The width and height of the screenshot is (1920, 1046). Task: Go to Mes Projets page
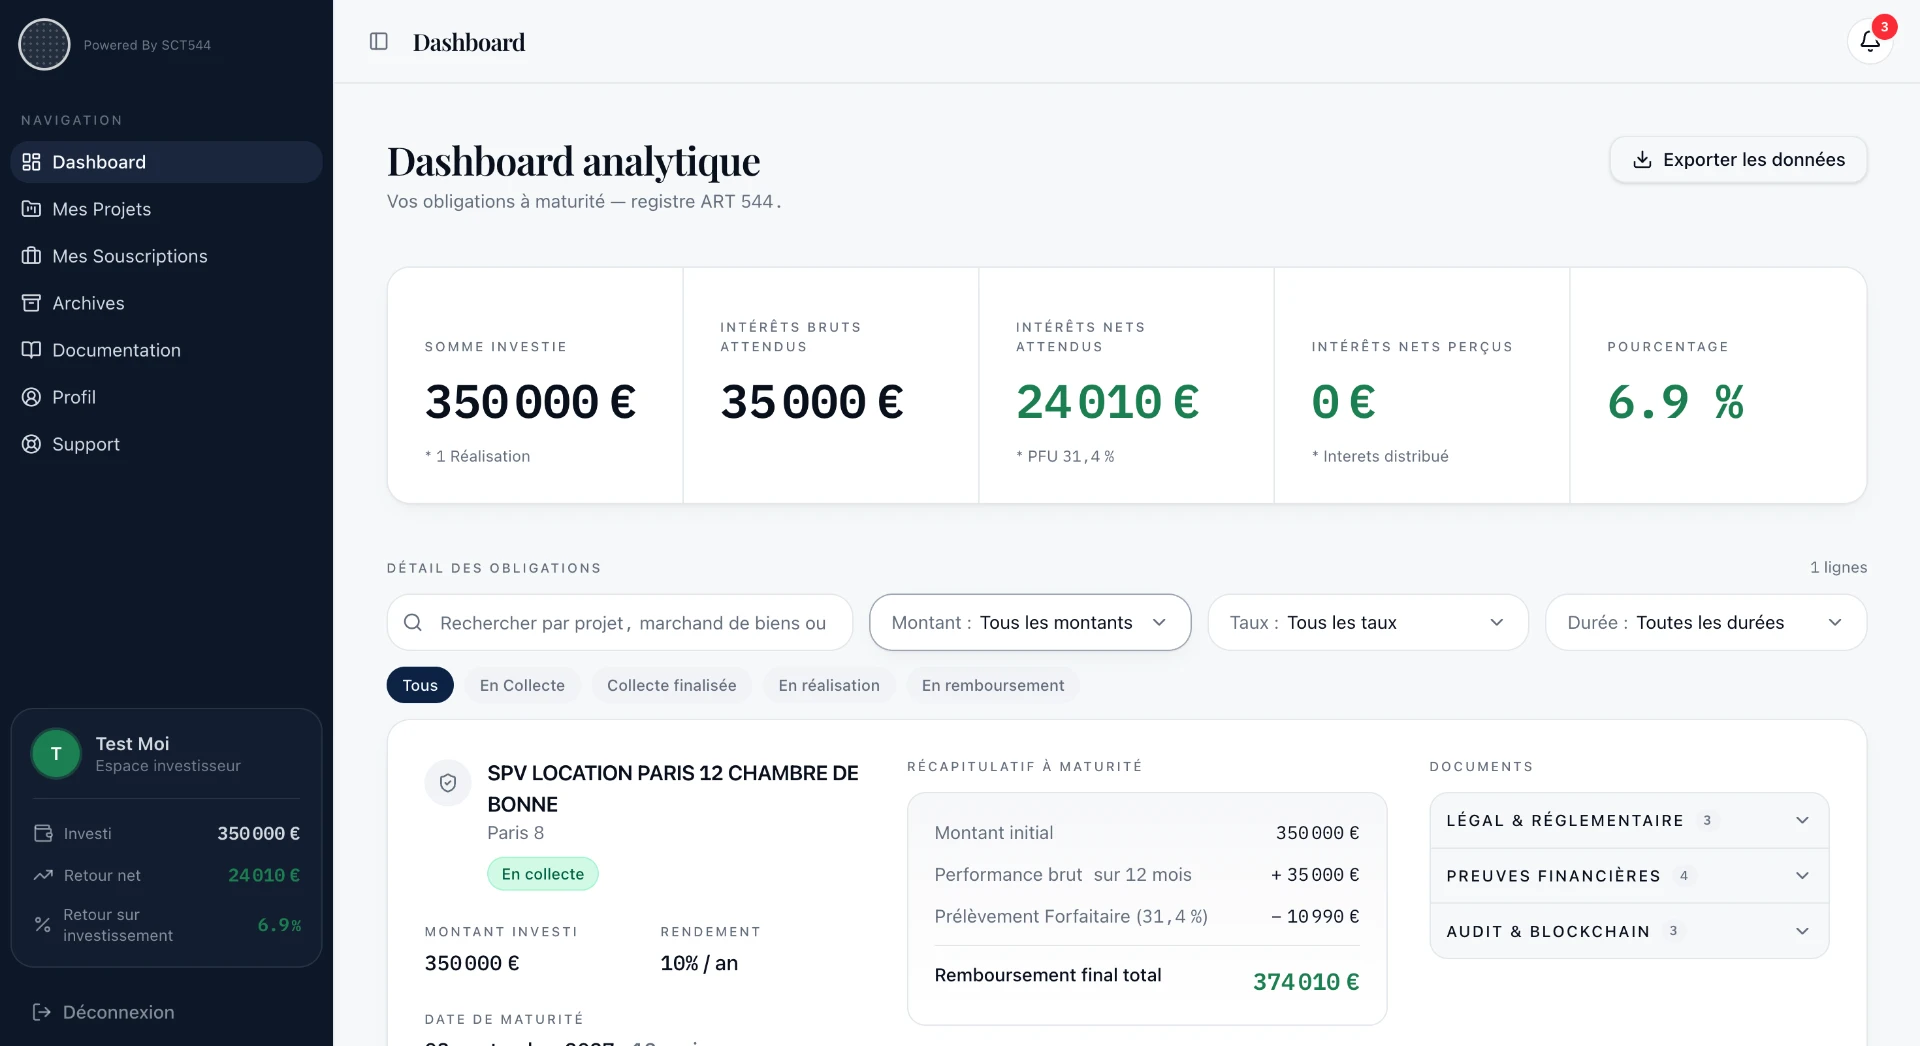[166, 209]
